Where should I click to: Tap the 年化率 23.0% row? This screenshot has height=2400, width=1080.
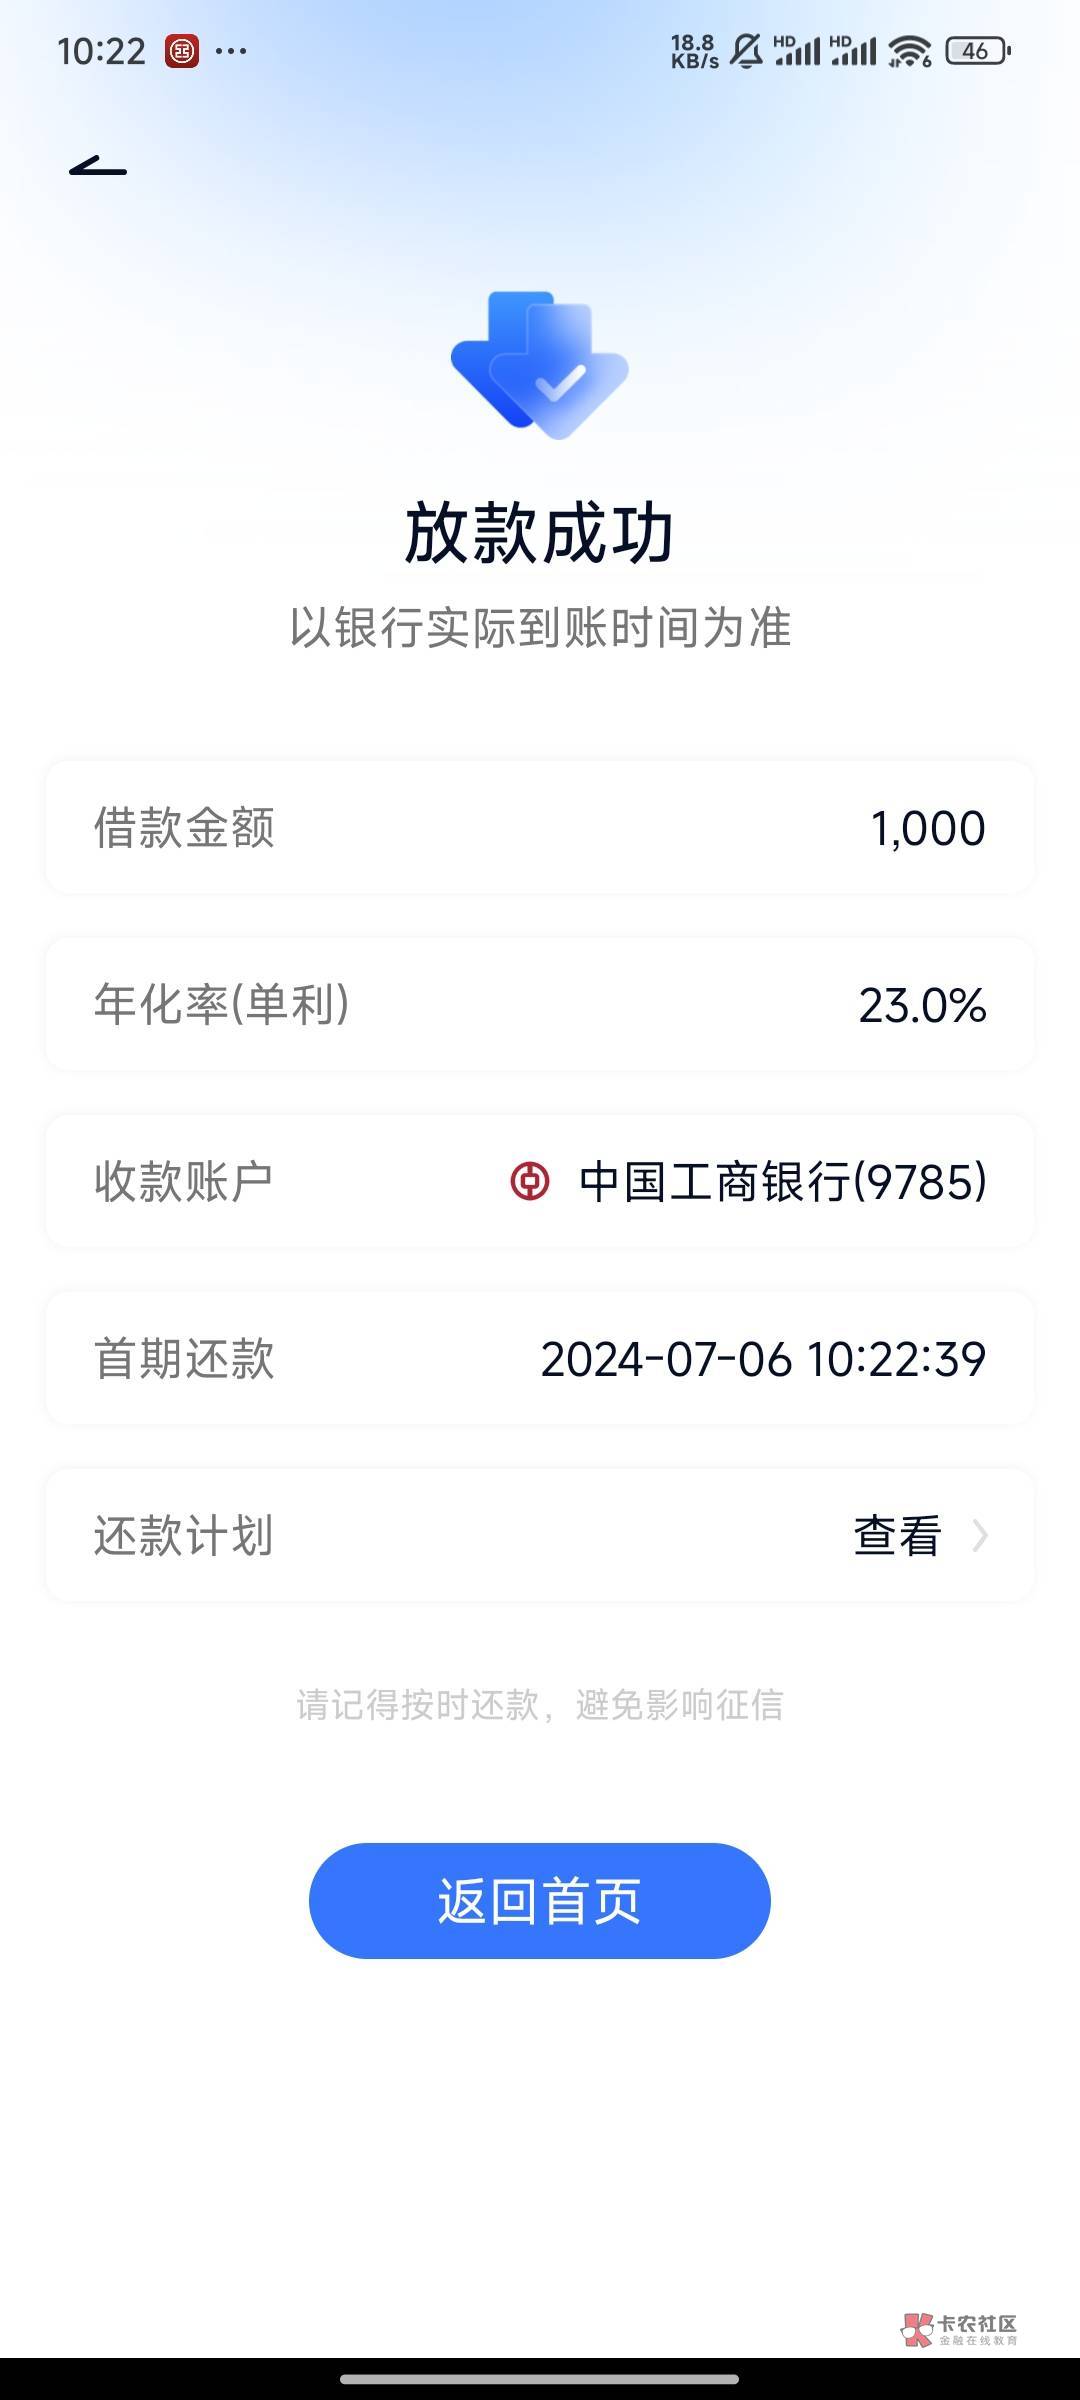click(540, 1004)
